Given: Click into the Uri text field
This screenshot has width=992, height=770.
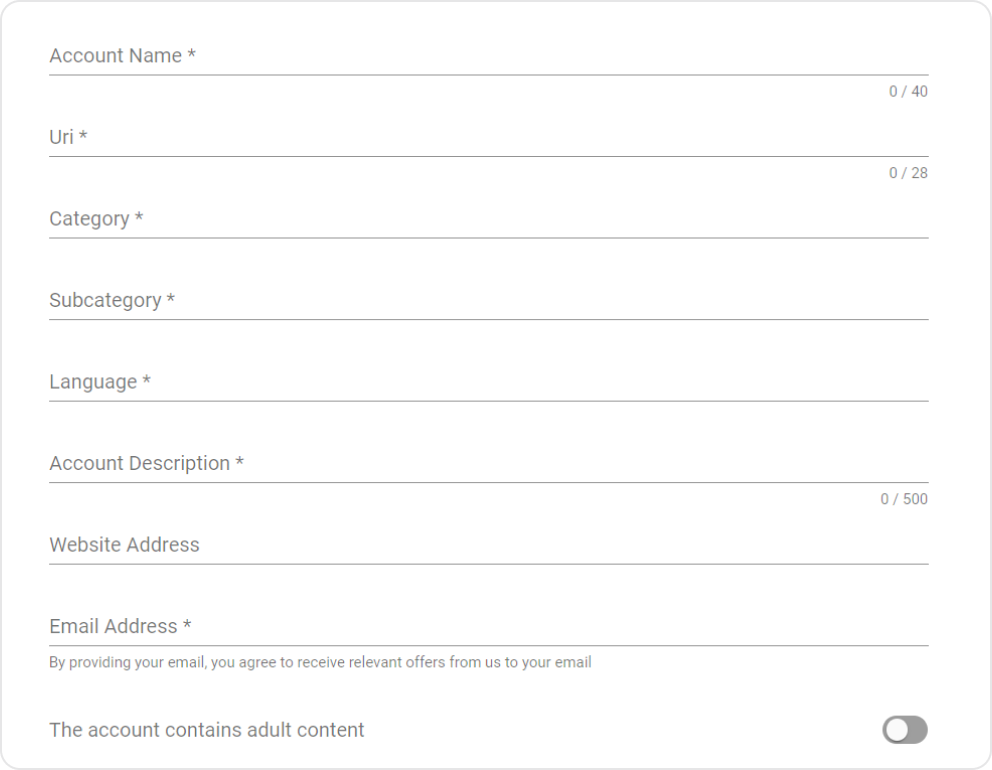Looking at the screenshot, I should coord(488,138).
